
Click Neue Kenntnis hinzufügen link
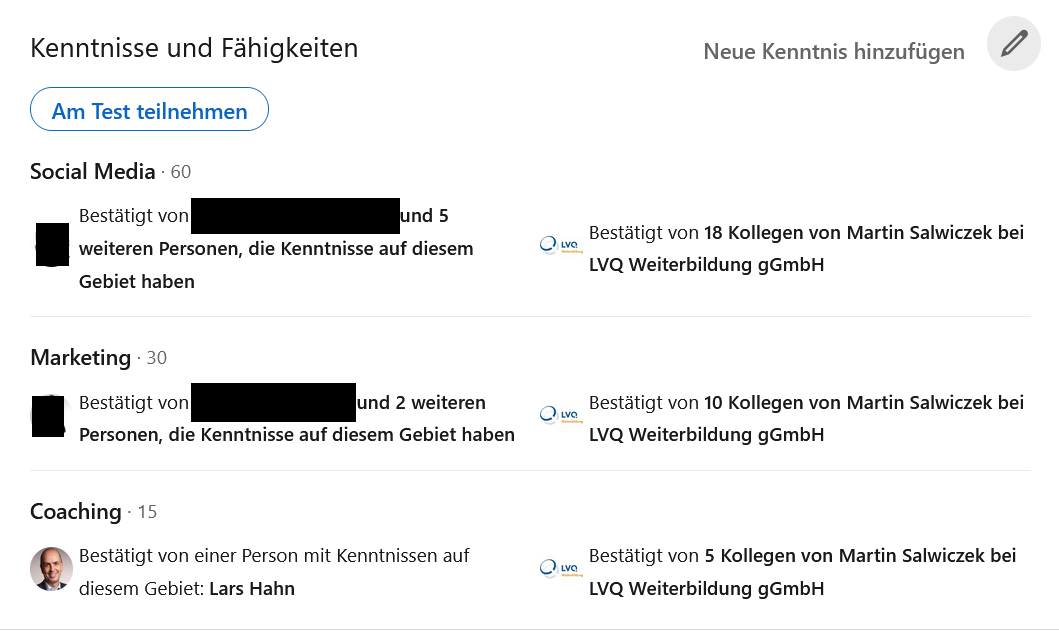click(x=834, y=51)
